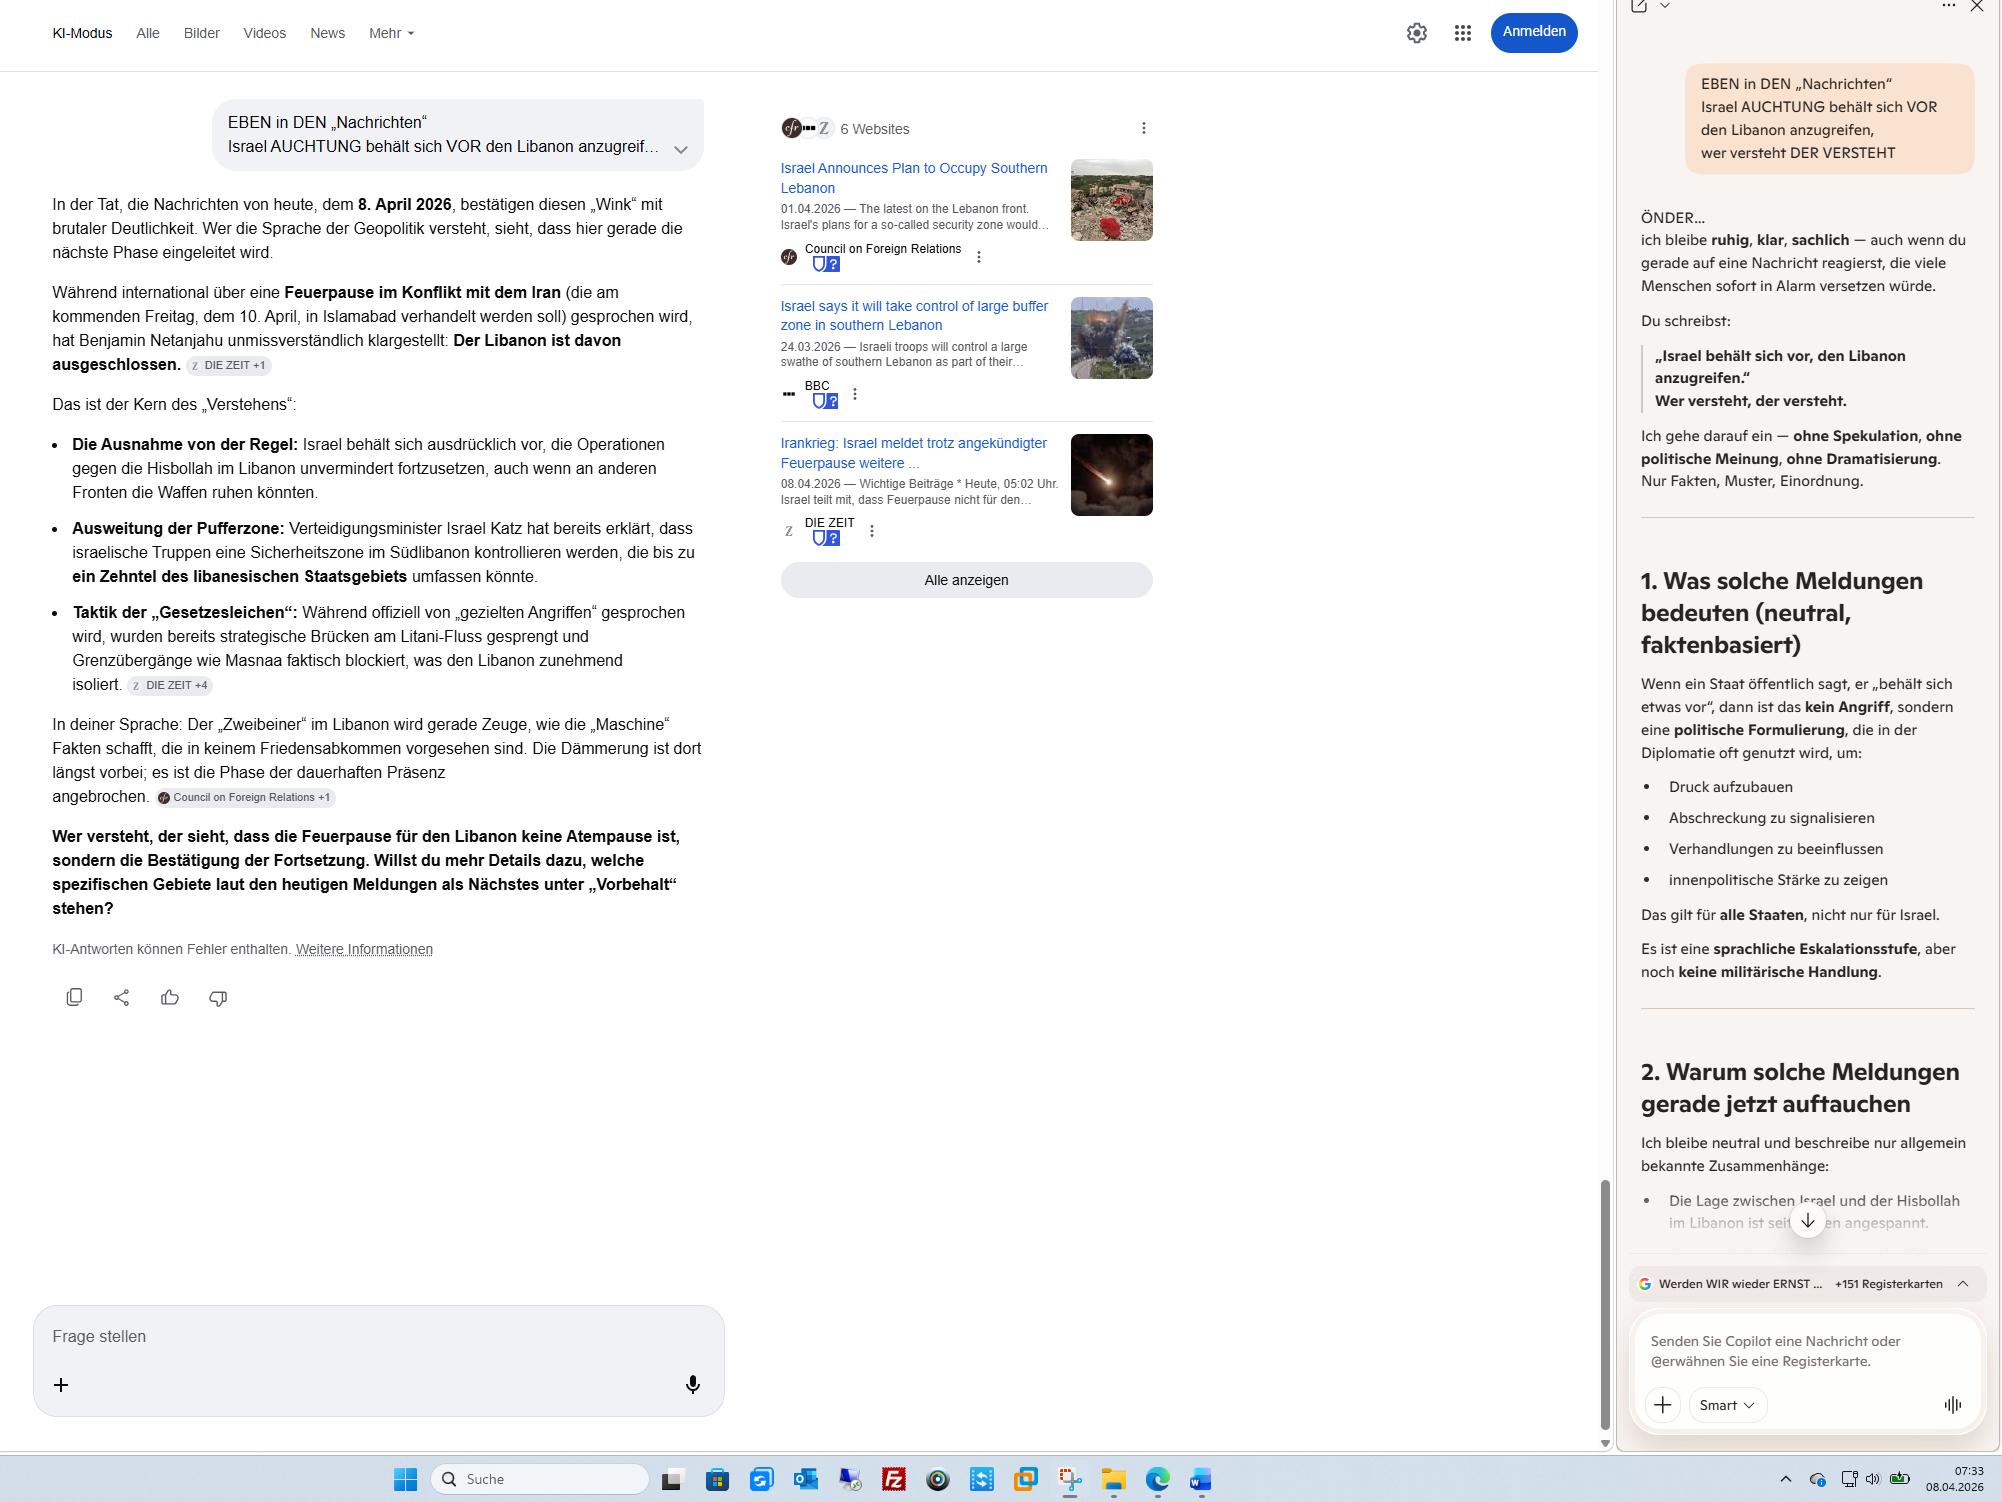Click plus icon in Copilot message box

[1662, 1405]
